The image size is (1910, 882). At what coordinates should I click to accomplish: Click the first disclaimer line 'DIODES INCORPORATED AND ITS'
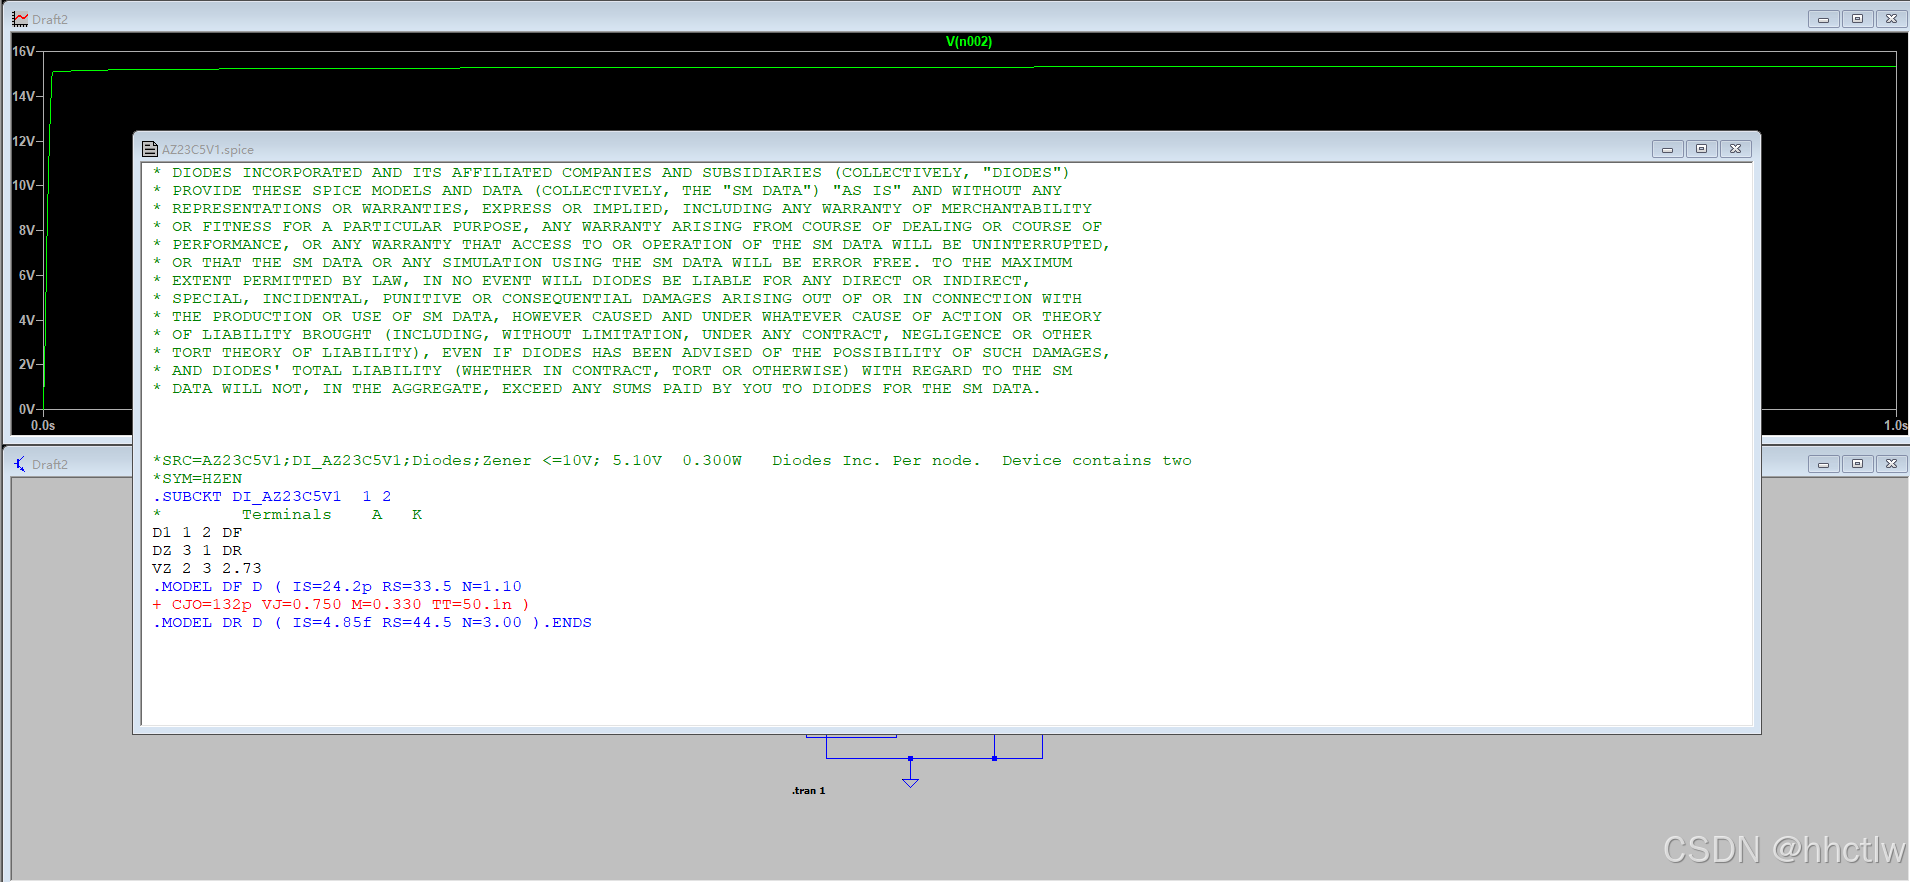(x=611, y=173)
